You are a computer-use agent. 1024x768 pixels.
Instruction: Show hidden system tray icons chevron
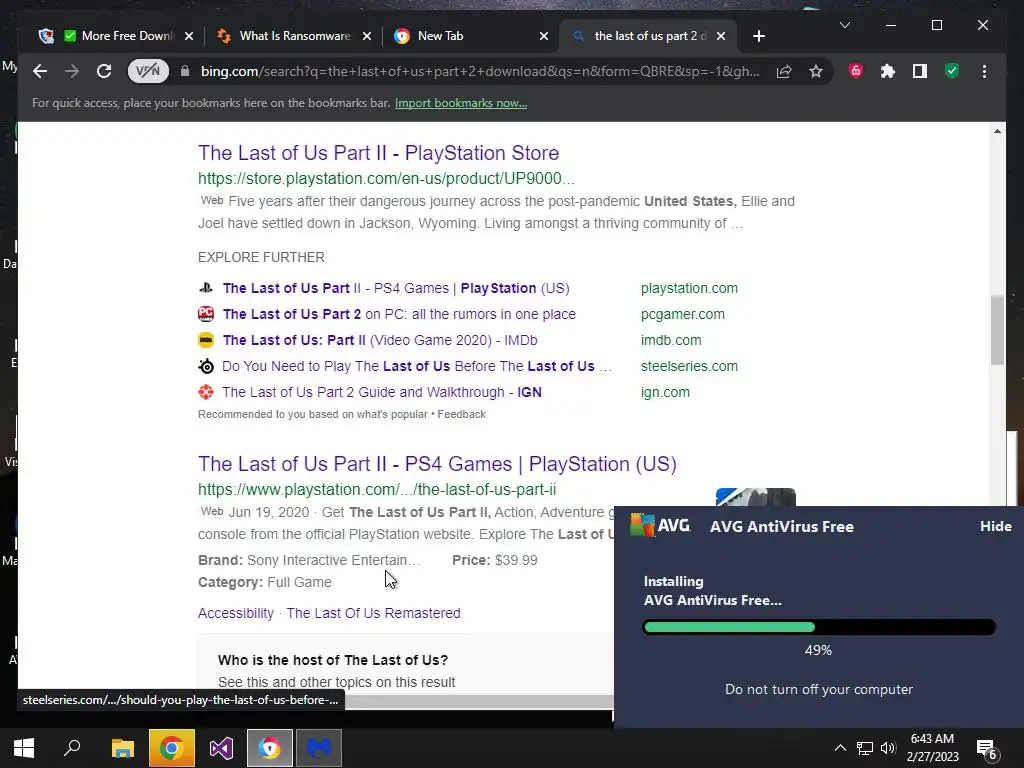tap(840, 748)
